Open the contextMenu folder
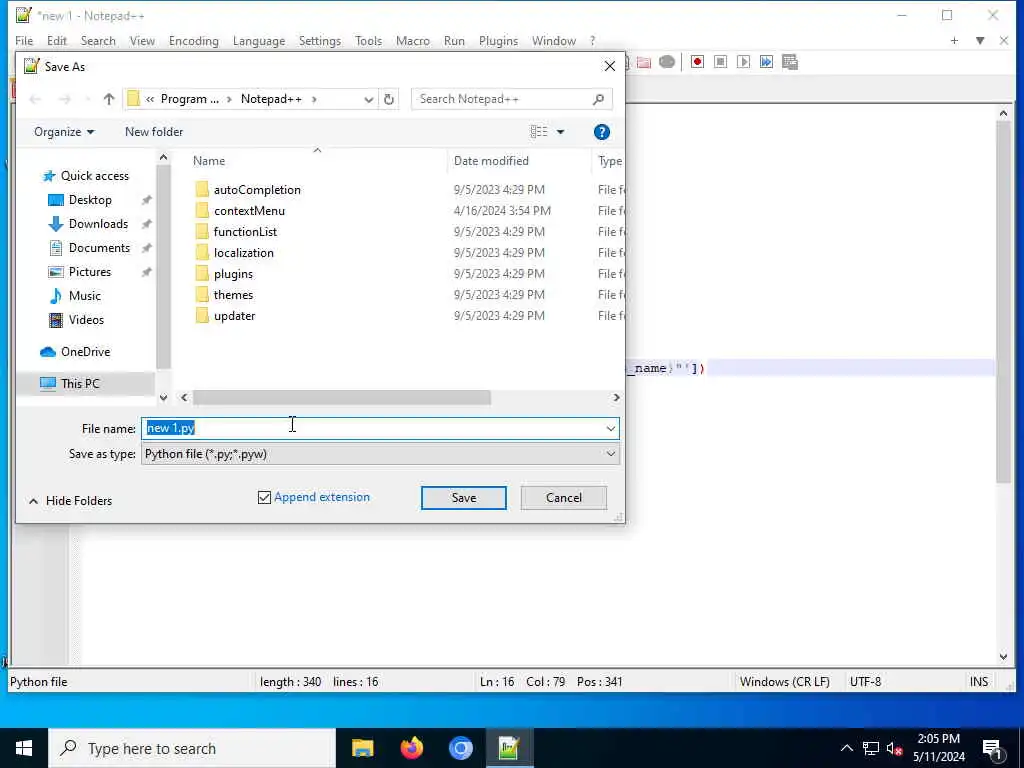 coord(249,210)
